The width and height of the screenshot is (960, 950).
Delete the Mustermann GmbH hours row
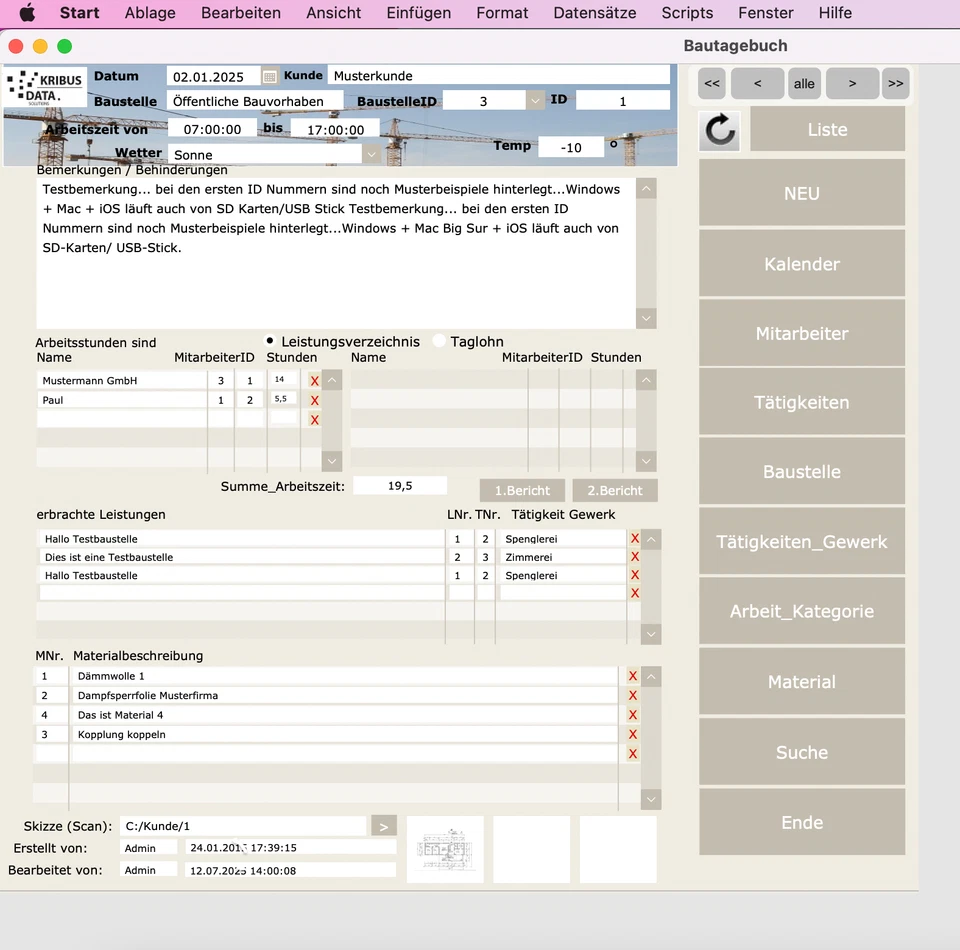coord(315,381)
